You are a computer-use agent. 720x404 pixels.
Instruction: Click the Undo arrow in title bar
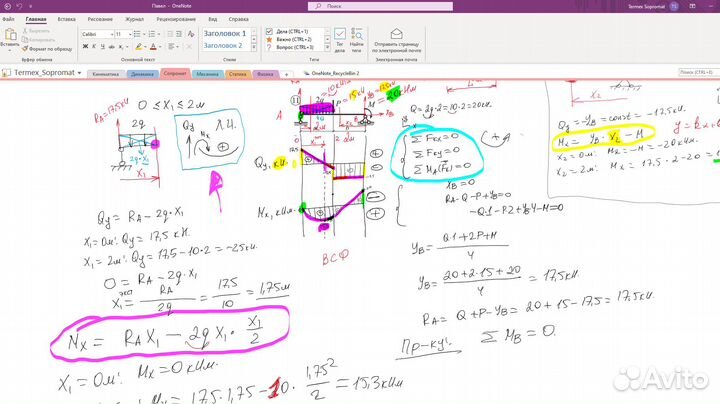[18, 6]
